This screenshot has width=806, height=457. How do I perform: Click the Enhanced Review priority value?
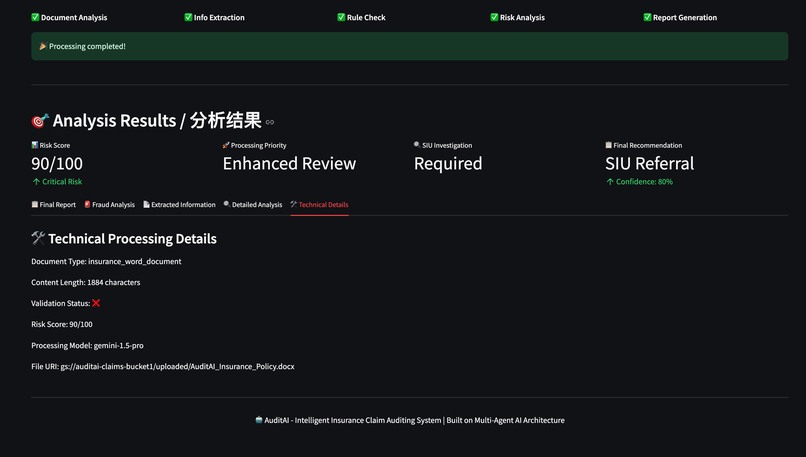point(289,163)
